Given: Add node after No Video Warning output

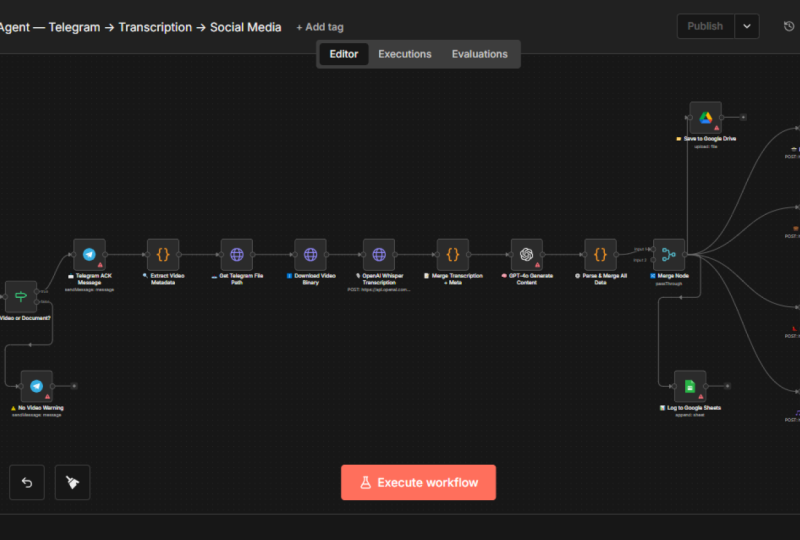Looking at the screenshot, I should [74, 386].
